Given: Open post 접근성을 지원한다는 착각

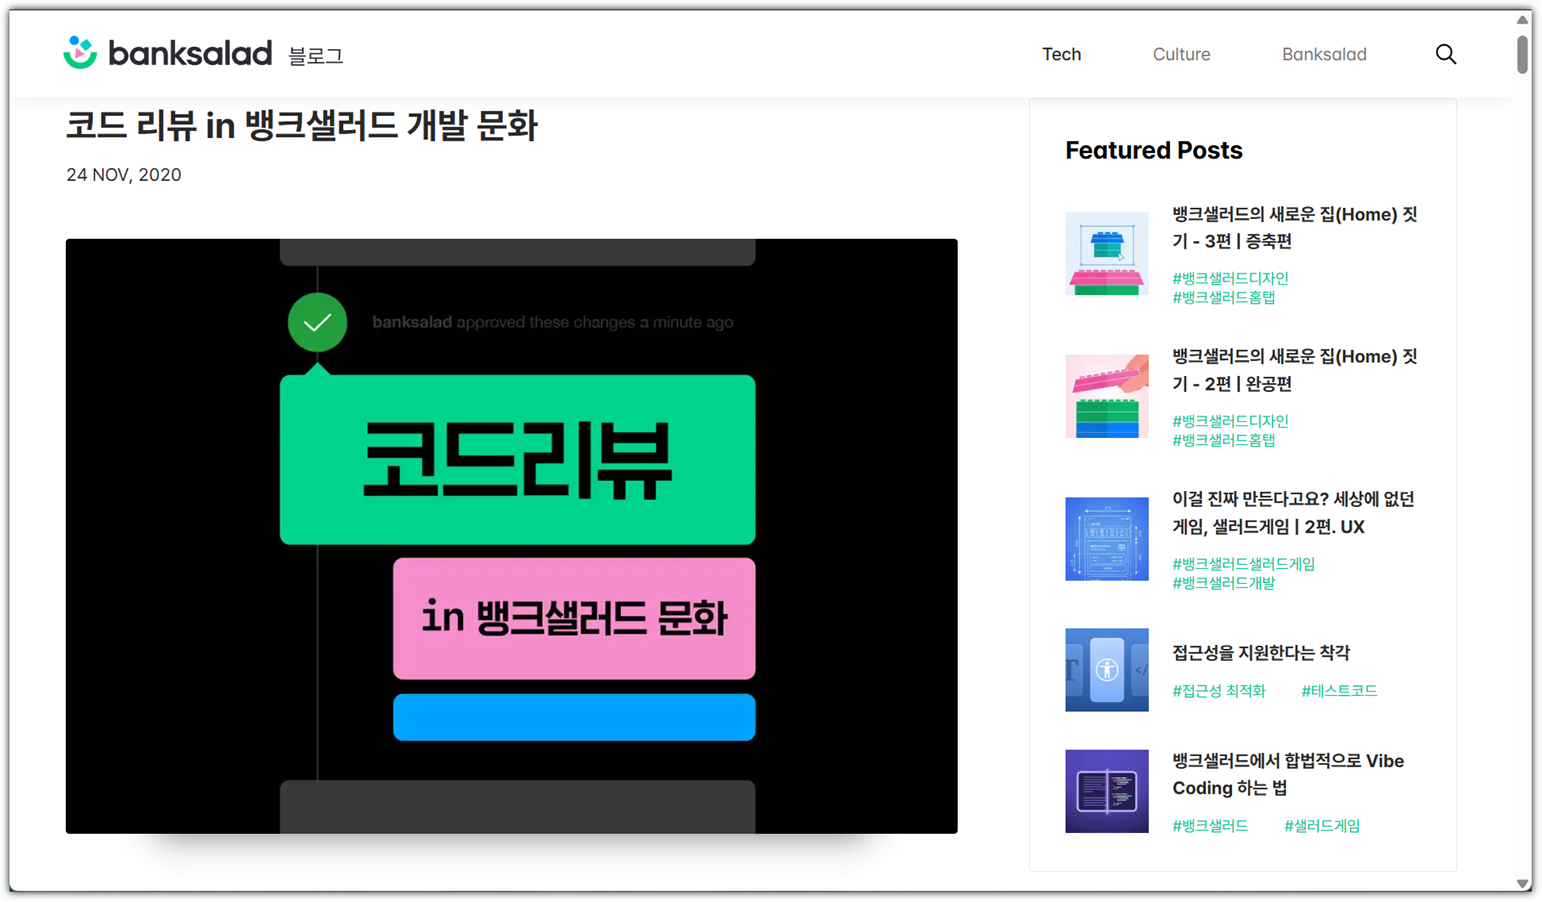Looking at the screenshot, I should pos(1261,653).
